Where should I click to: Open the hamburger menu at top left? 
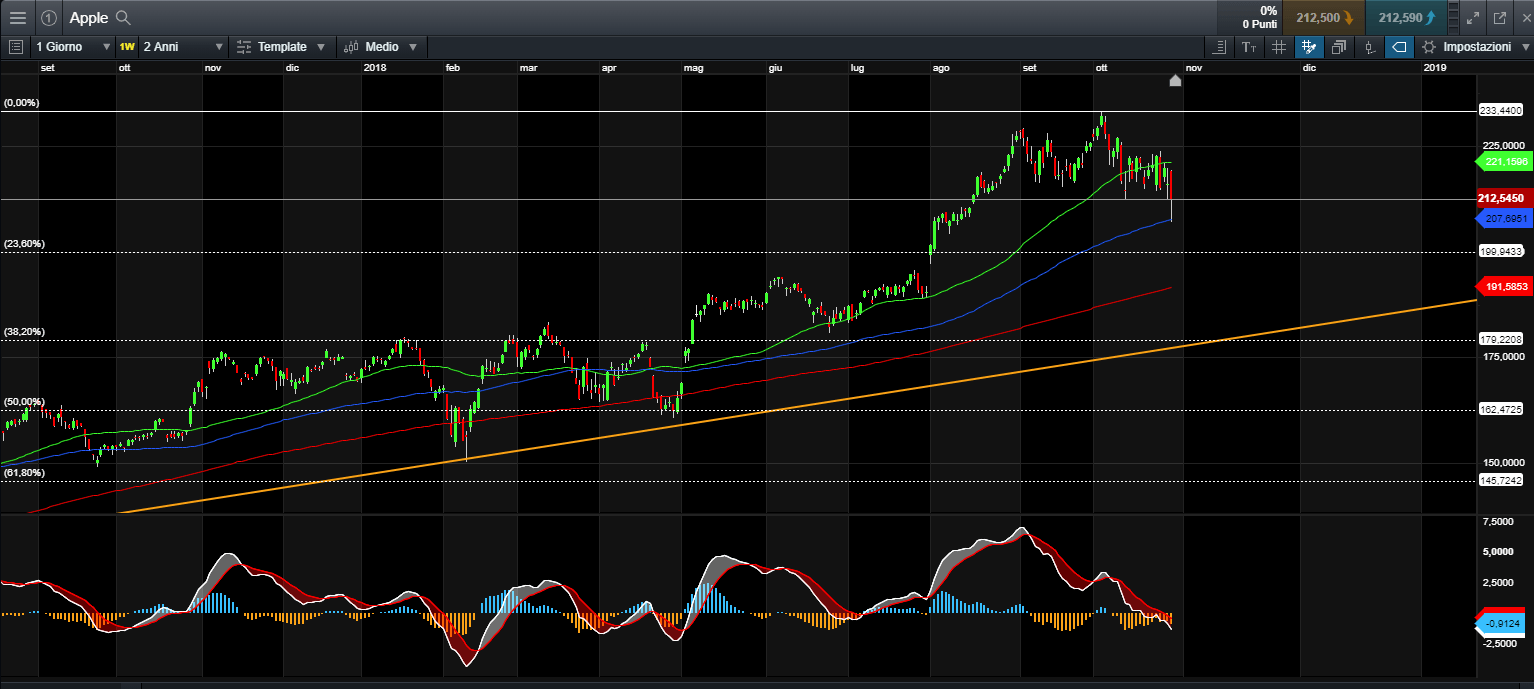[18, 17]
